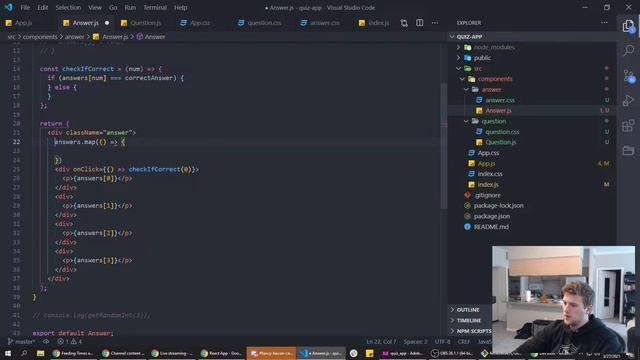The height and width of the screenshot is (360, 640).
Task: Open Windows Start menu
Action: 8,353
